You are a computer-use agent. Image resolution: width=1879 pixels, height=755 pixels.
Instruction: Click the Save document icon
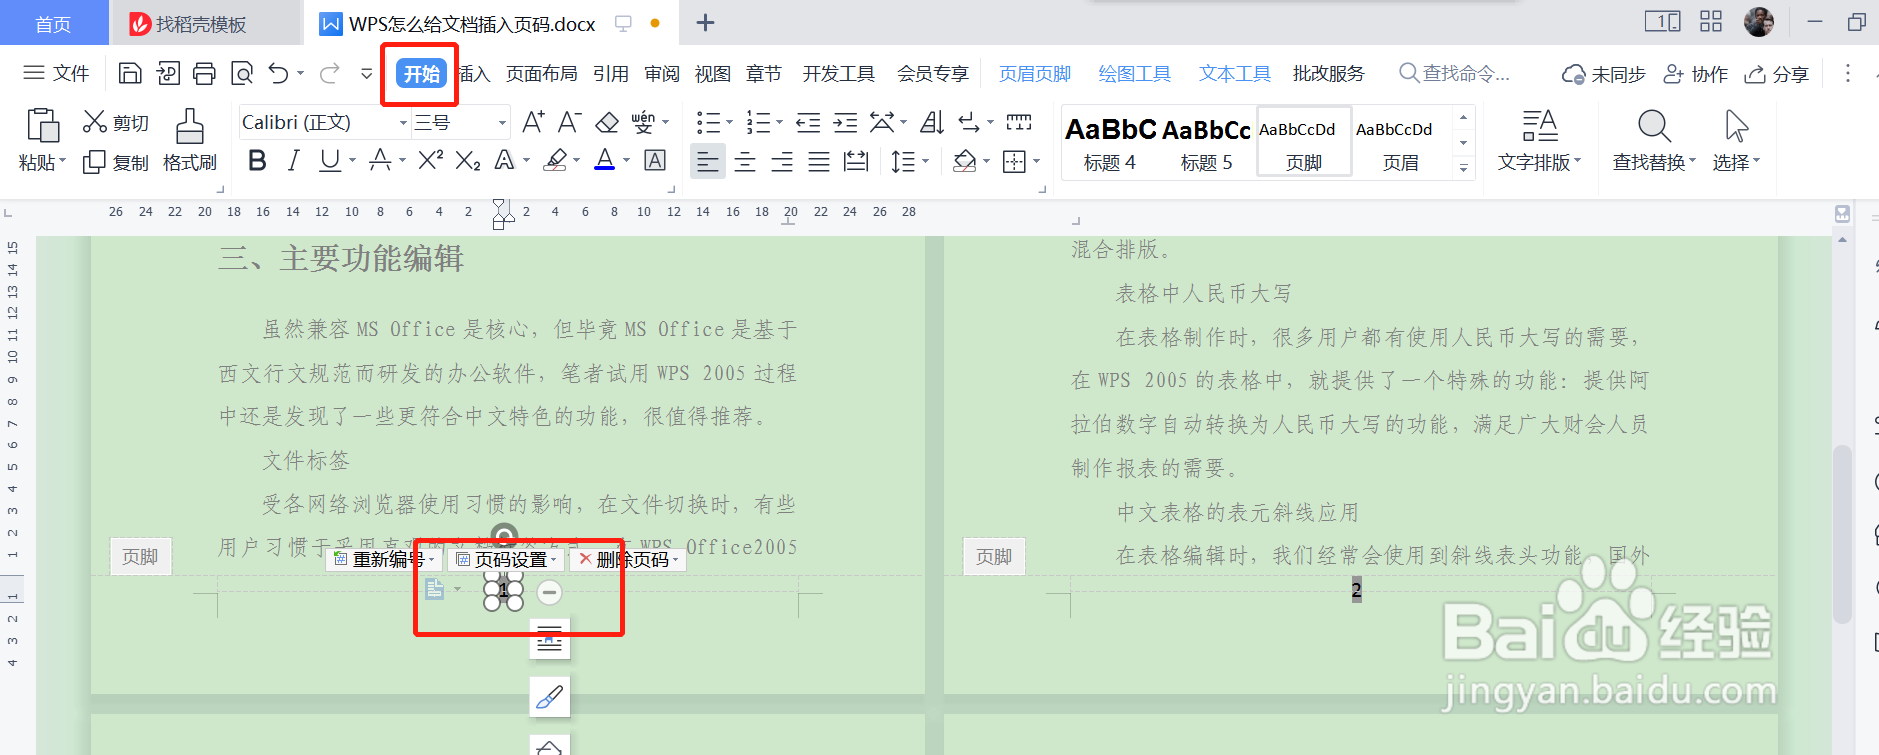[x=130, y=73]
